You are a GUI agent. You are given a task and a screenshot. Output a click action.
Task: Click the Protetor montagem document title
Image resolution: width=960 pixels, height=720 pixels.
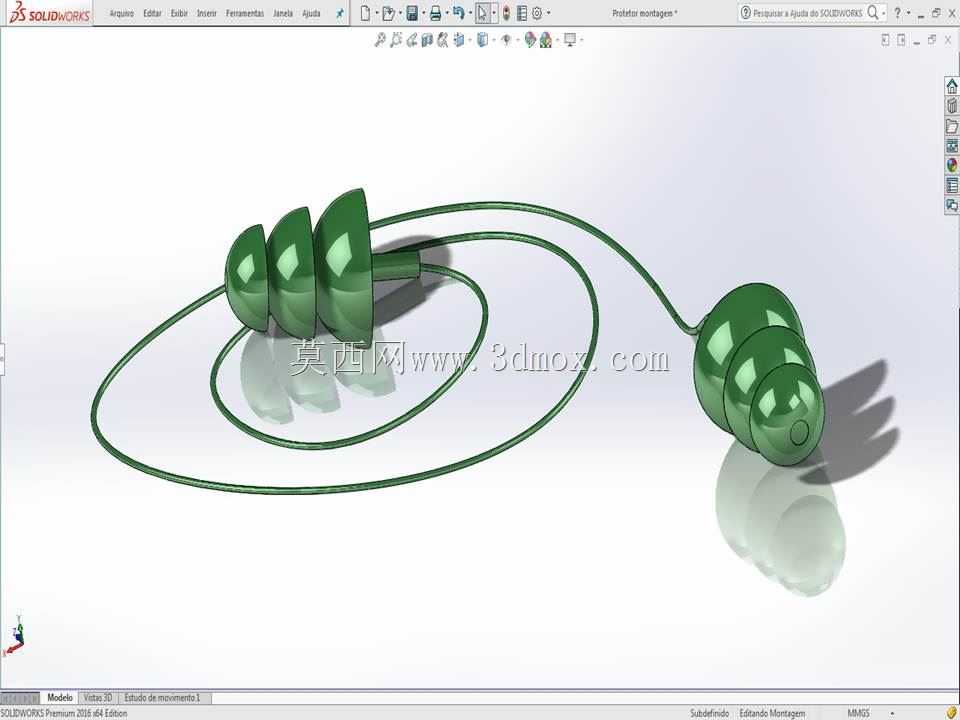(x=644, y=13)
